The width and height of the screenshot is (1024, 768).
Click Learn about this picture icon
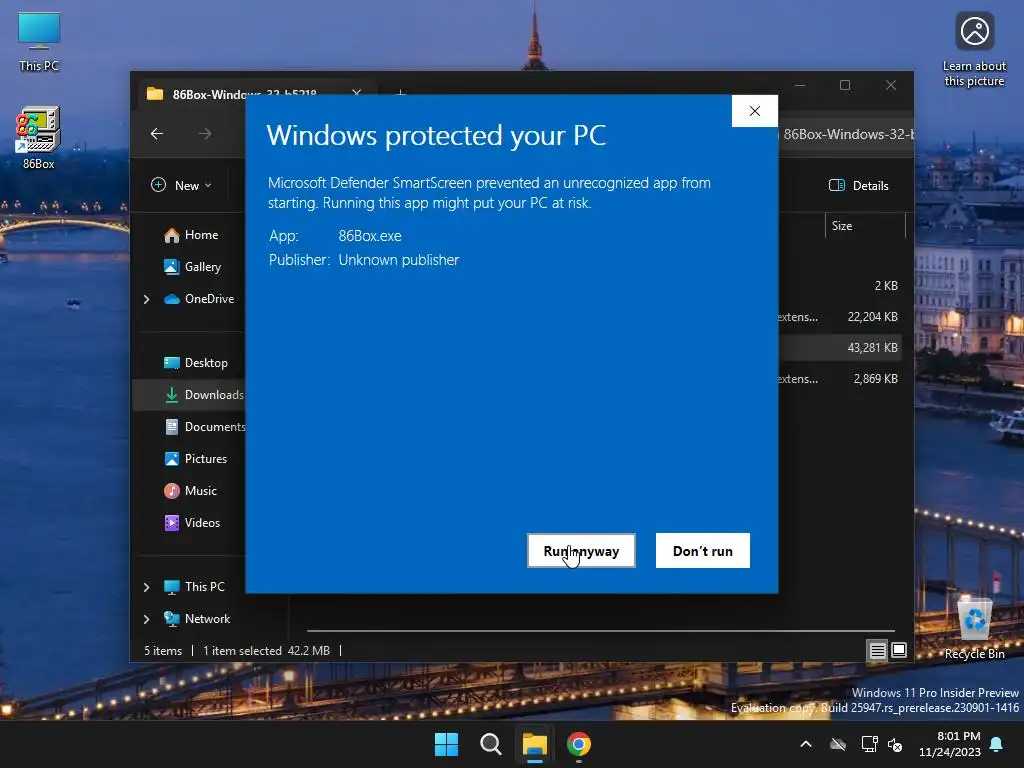pyautogui.click(x=974, y=49)
